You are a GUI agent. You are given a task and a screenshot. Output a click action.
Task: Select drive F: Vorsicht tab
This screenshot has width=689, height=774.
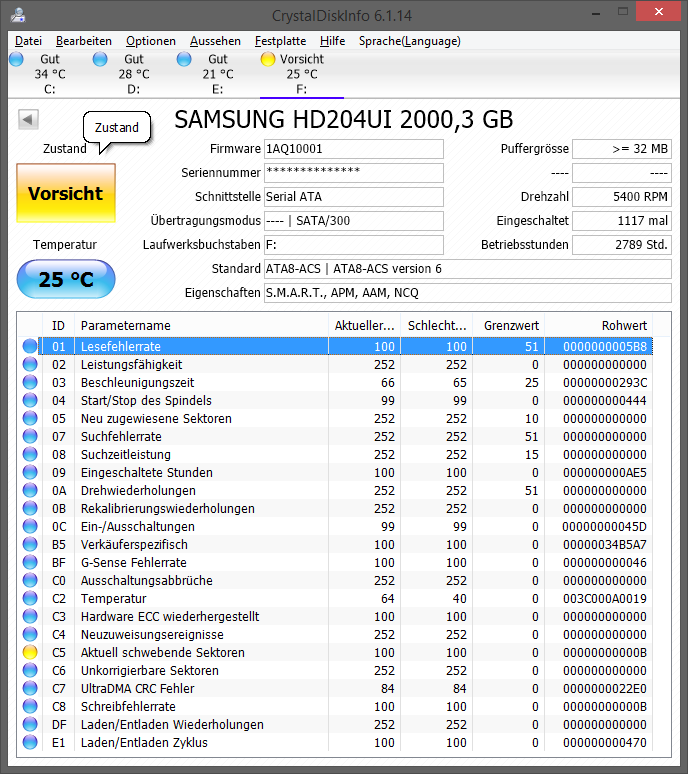point(302,74)
